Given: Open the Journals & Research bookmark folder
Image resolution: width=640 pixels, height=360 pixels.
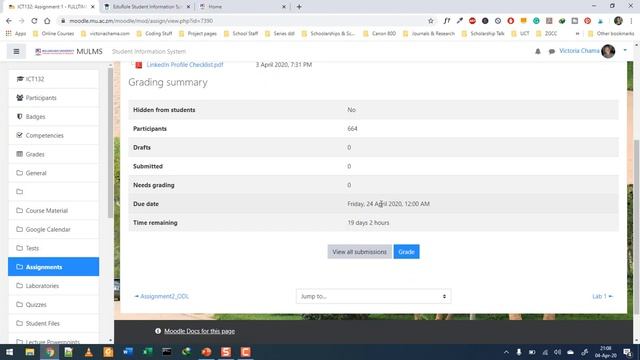Looking at the screenshot, I should pos(429,33).
